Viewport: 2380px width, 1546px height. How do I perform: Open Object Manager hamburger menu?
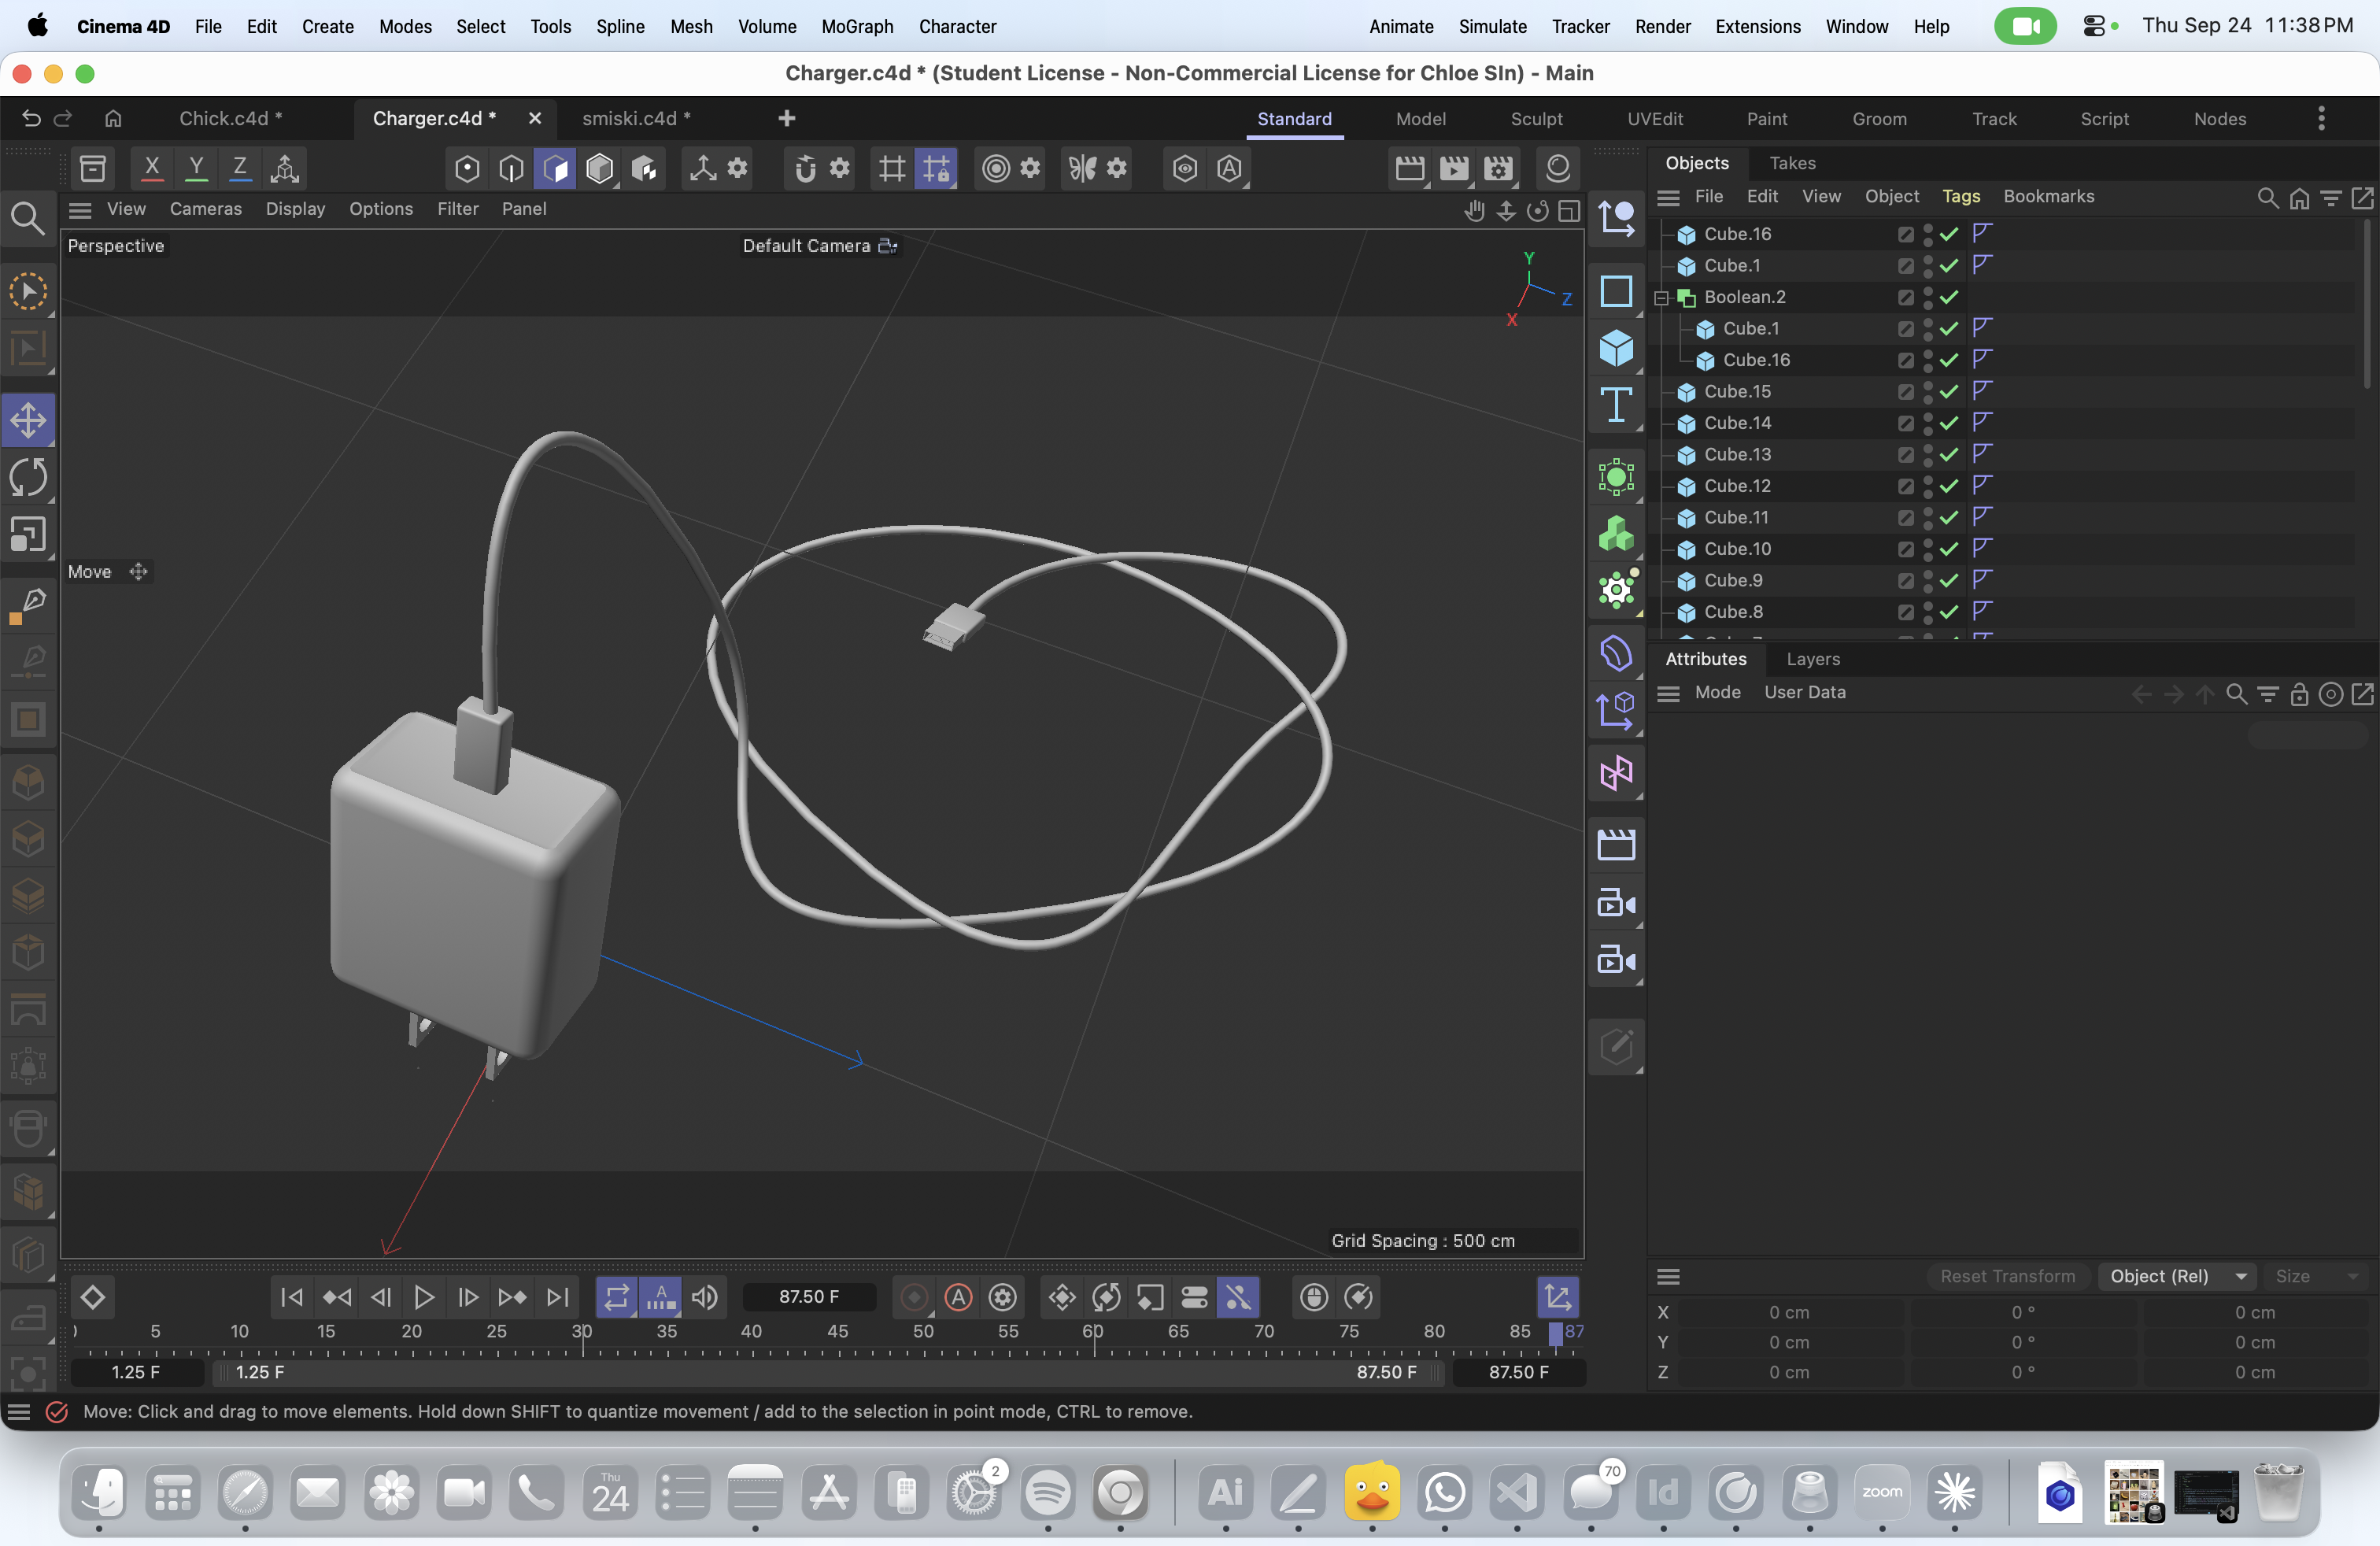coord(1668,197)
